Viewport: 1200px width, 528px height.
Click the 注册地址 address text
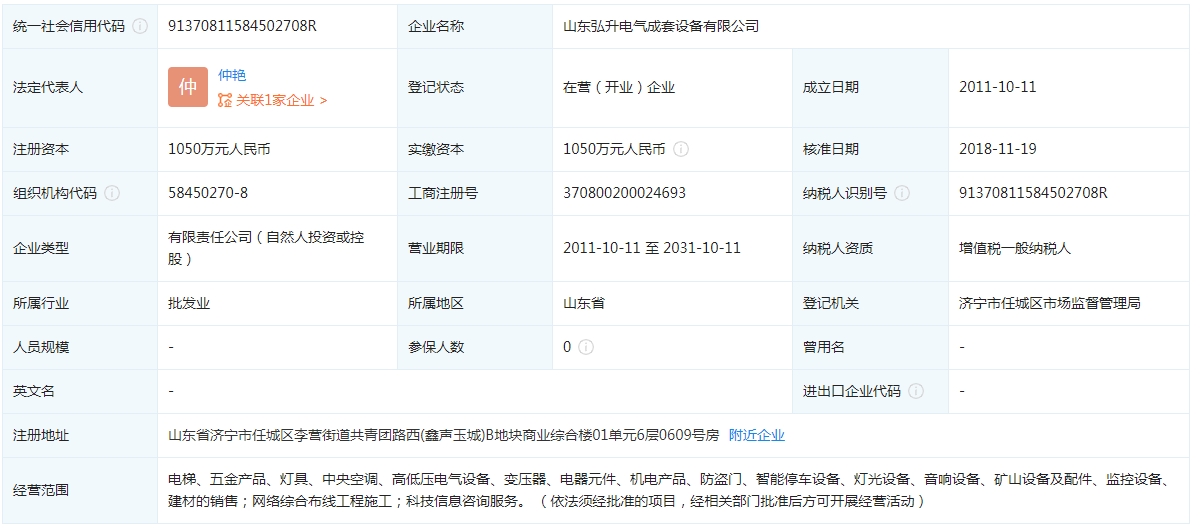443,435
